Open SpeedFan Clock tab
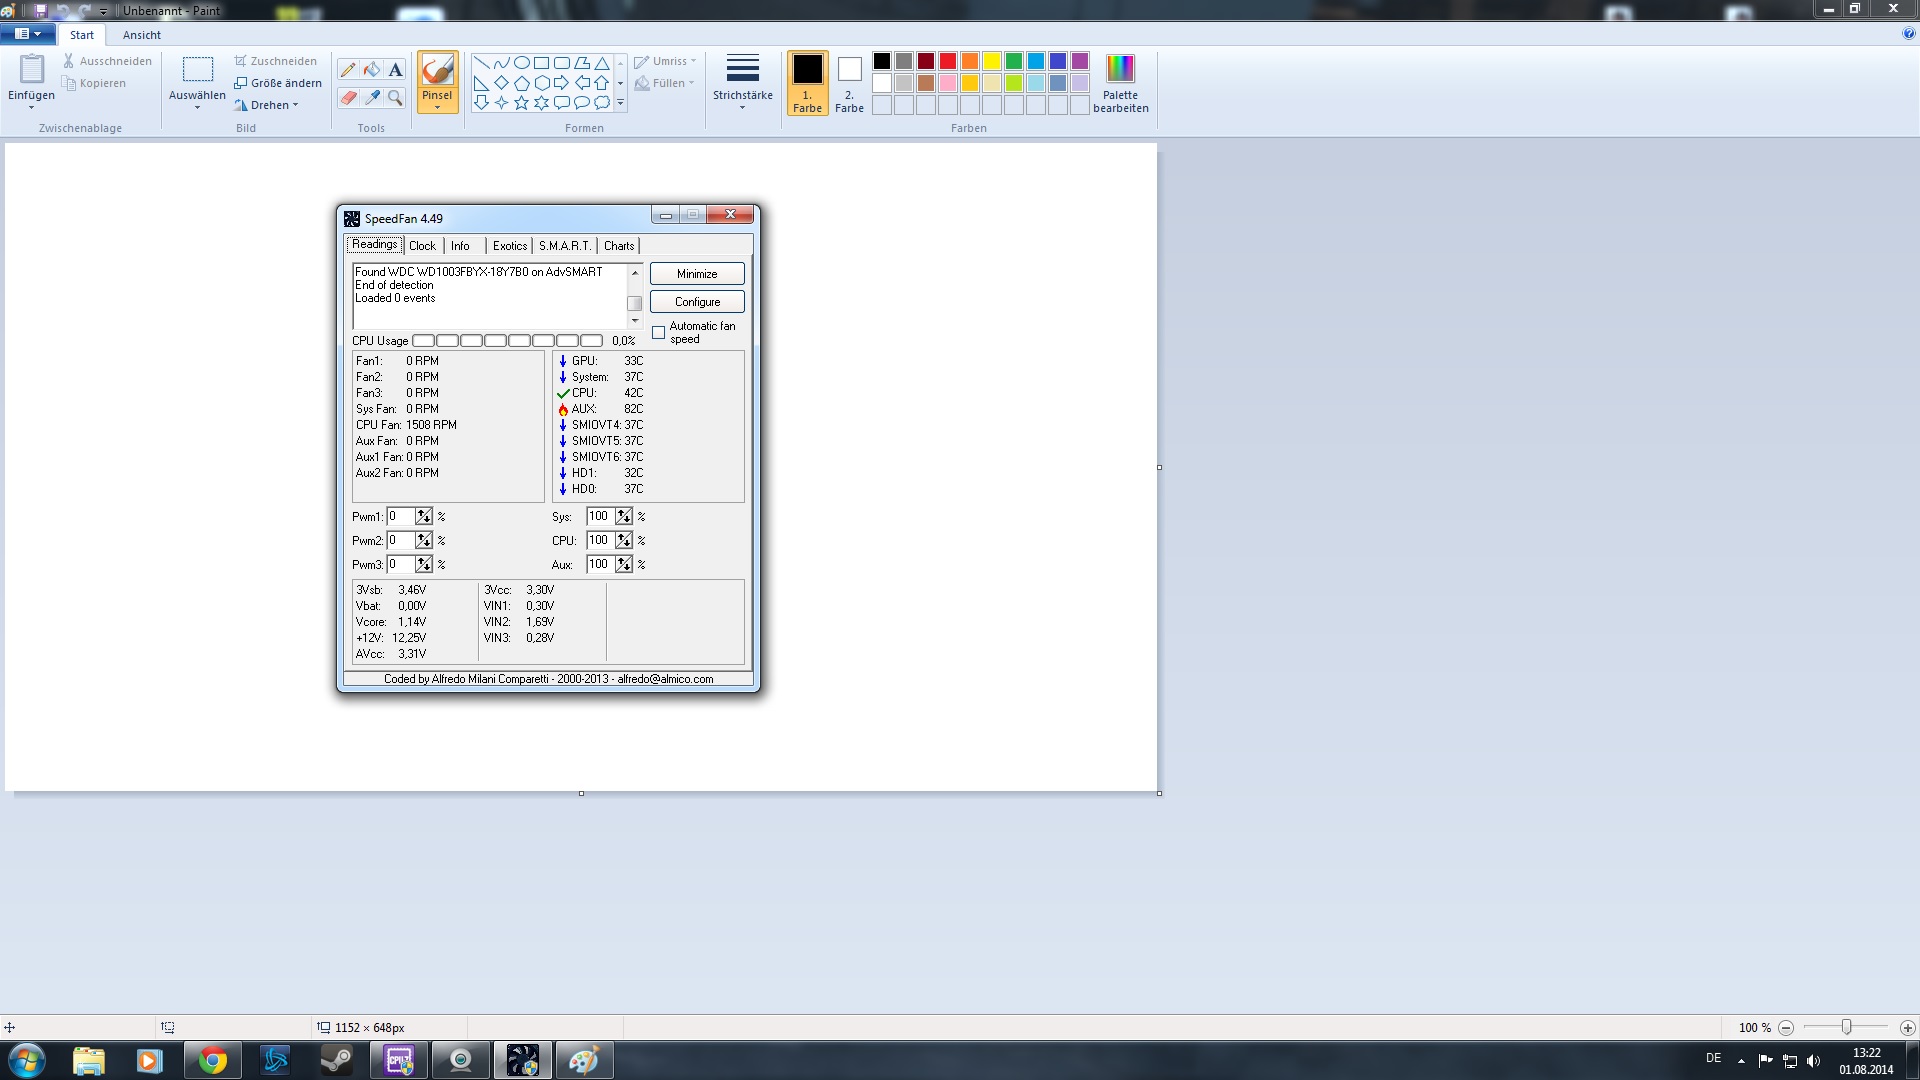1920x1080 pixels. tap(422, 246)
